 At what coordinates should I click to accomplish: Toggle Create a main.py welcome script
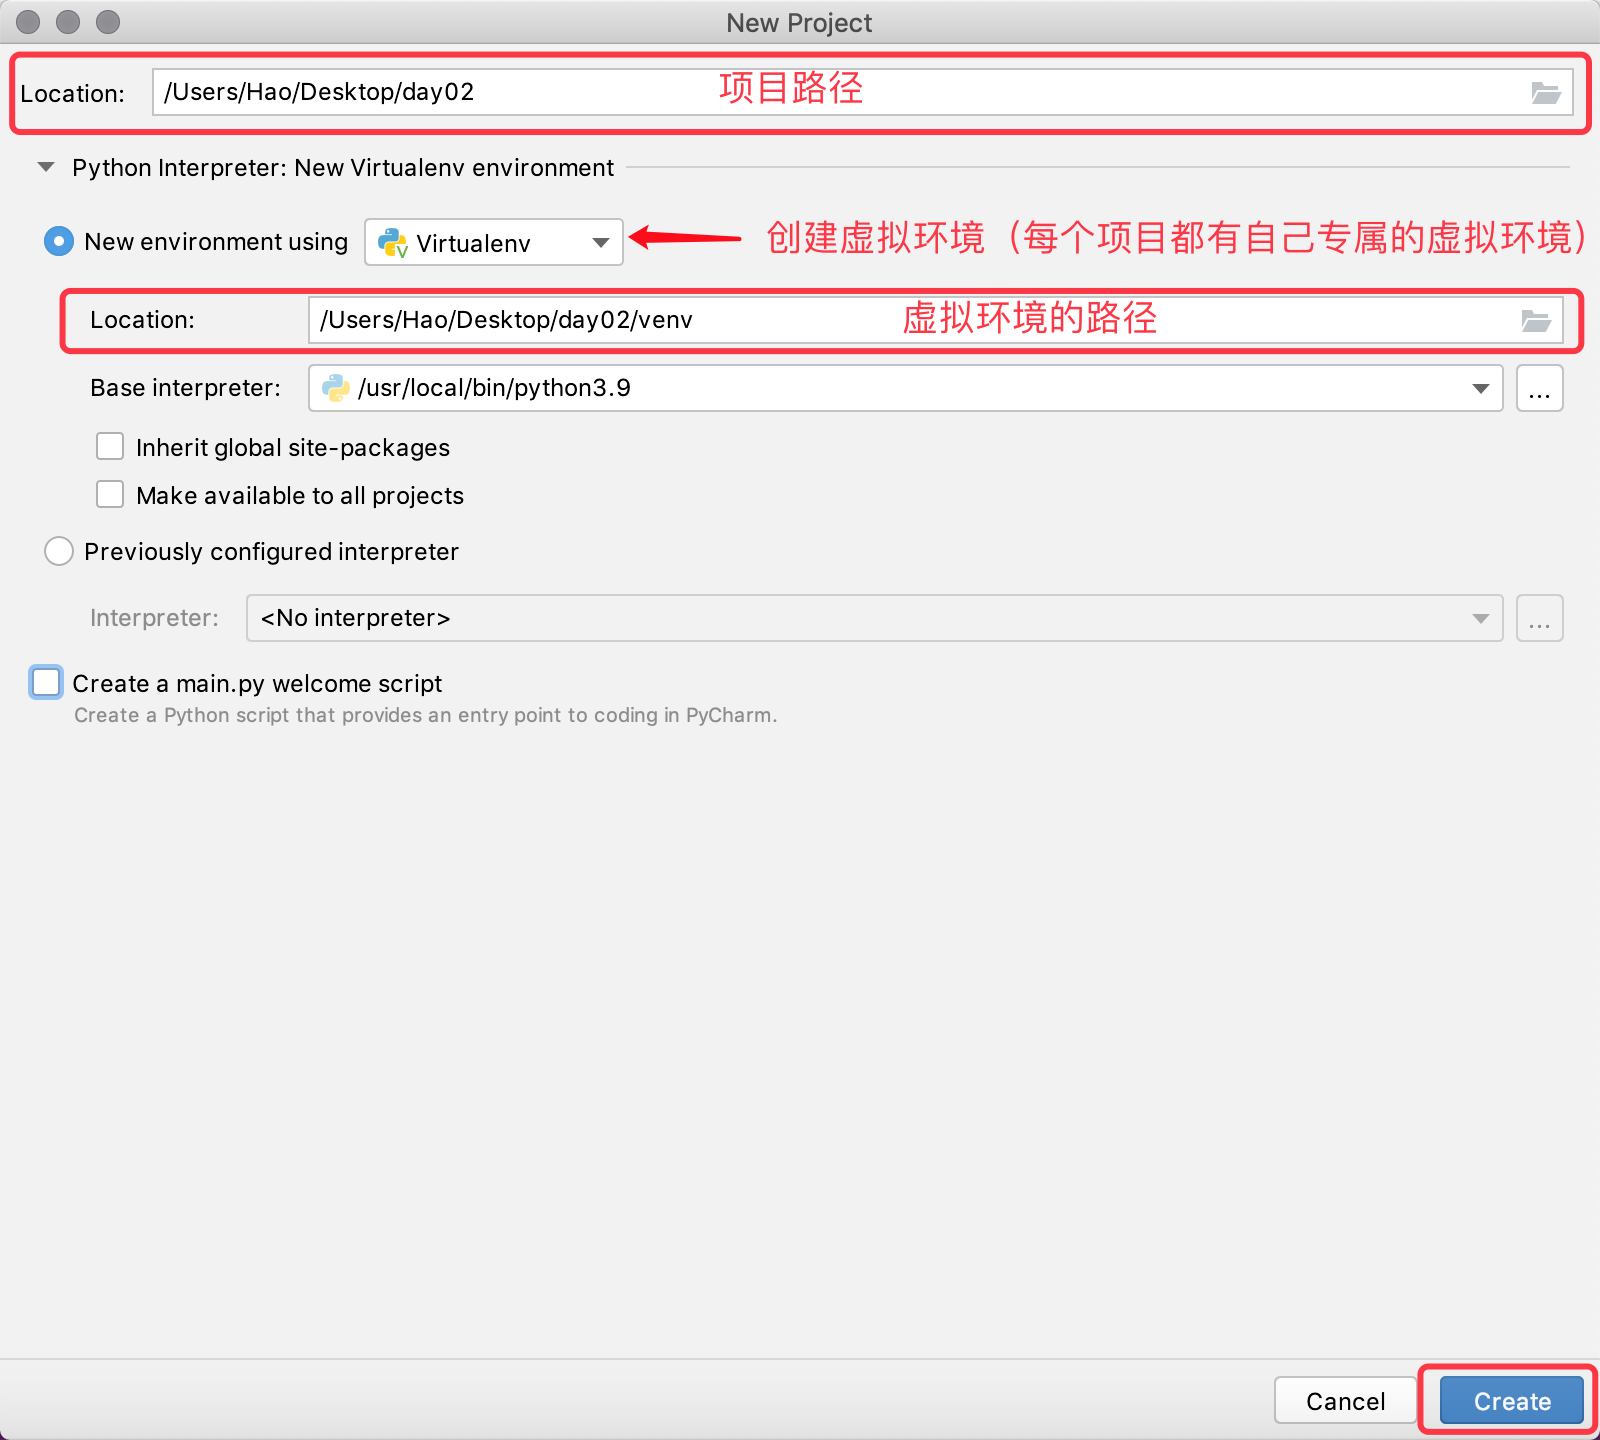pyautogui.click(x=47, y=683)
